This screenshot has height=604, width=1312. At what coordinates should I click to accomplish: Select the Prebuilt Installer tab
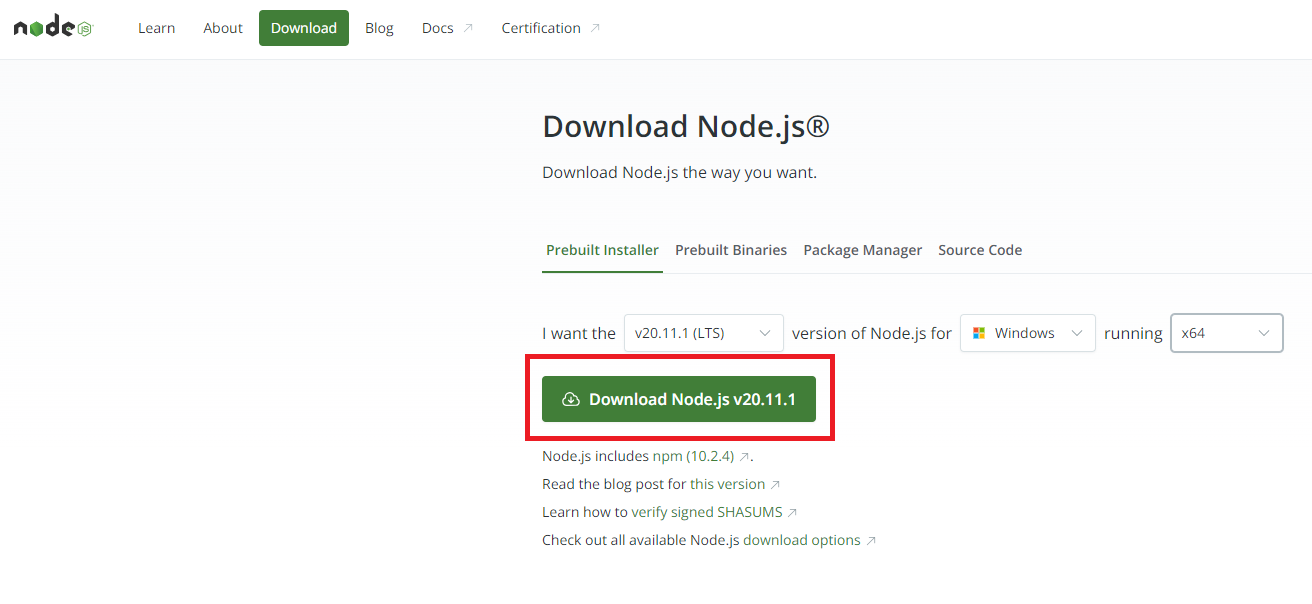(602, 250)
